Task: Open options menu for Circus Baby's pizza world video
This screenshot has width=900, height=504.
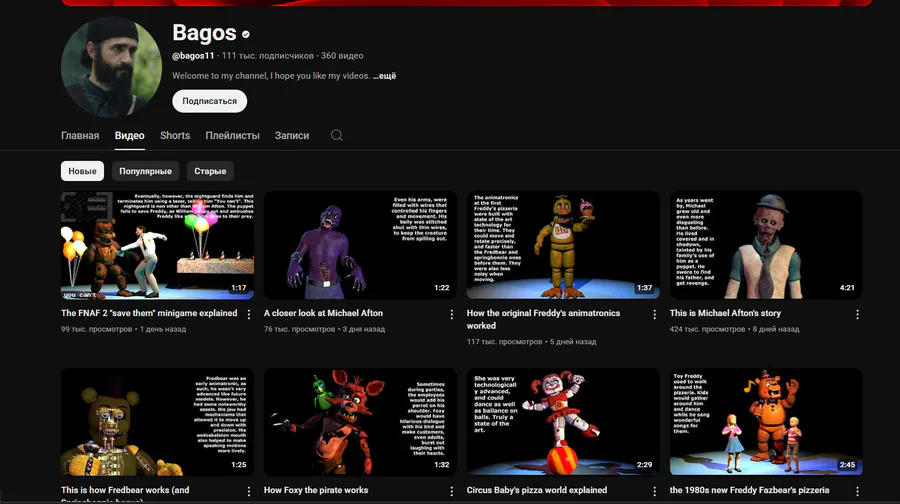Action: pyautogui.click(x=654, y=491)
